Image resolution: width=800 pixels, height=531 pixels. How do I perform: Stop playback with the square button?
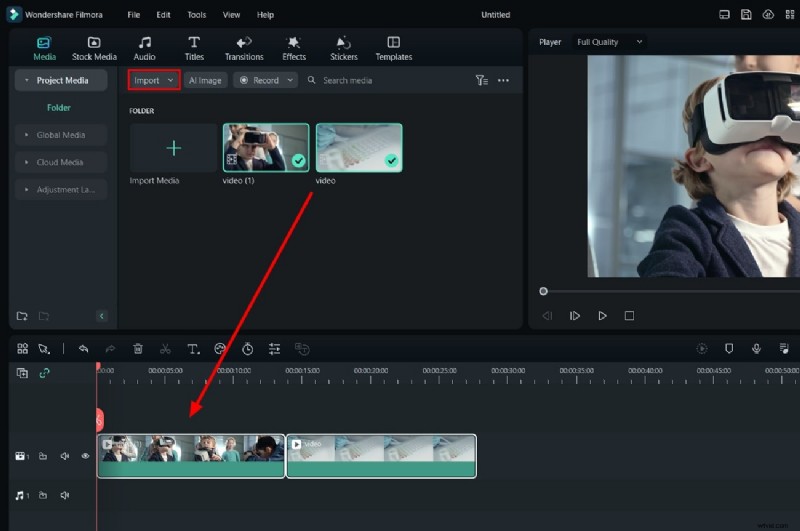[629, 316]
